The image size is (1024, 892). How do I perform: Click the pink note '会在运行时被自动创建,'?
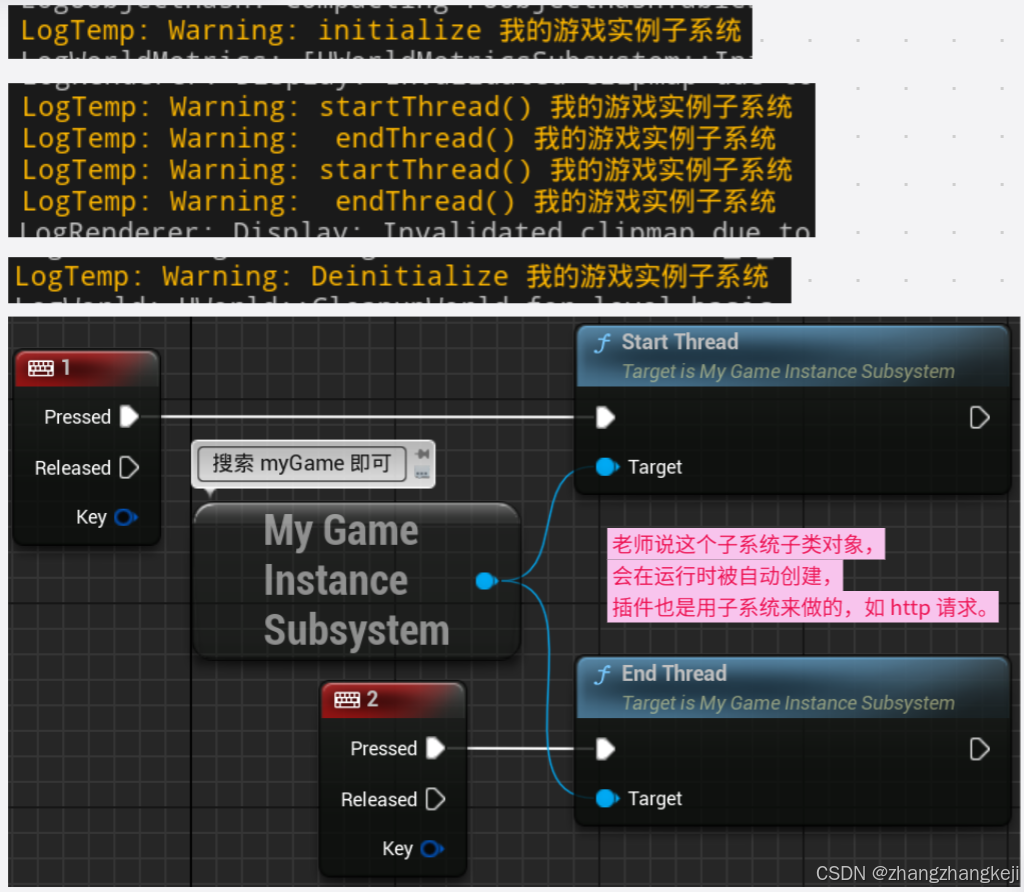coord(725,576)
